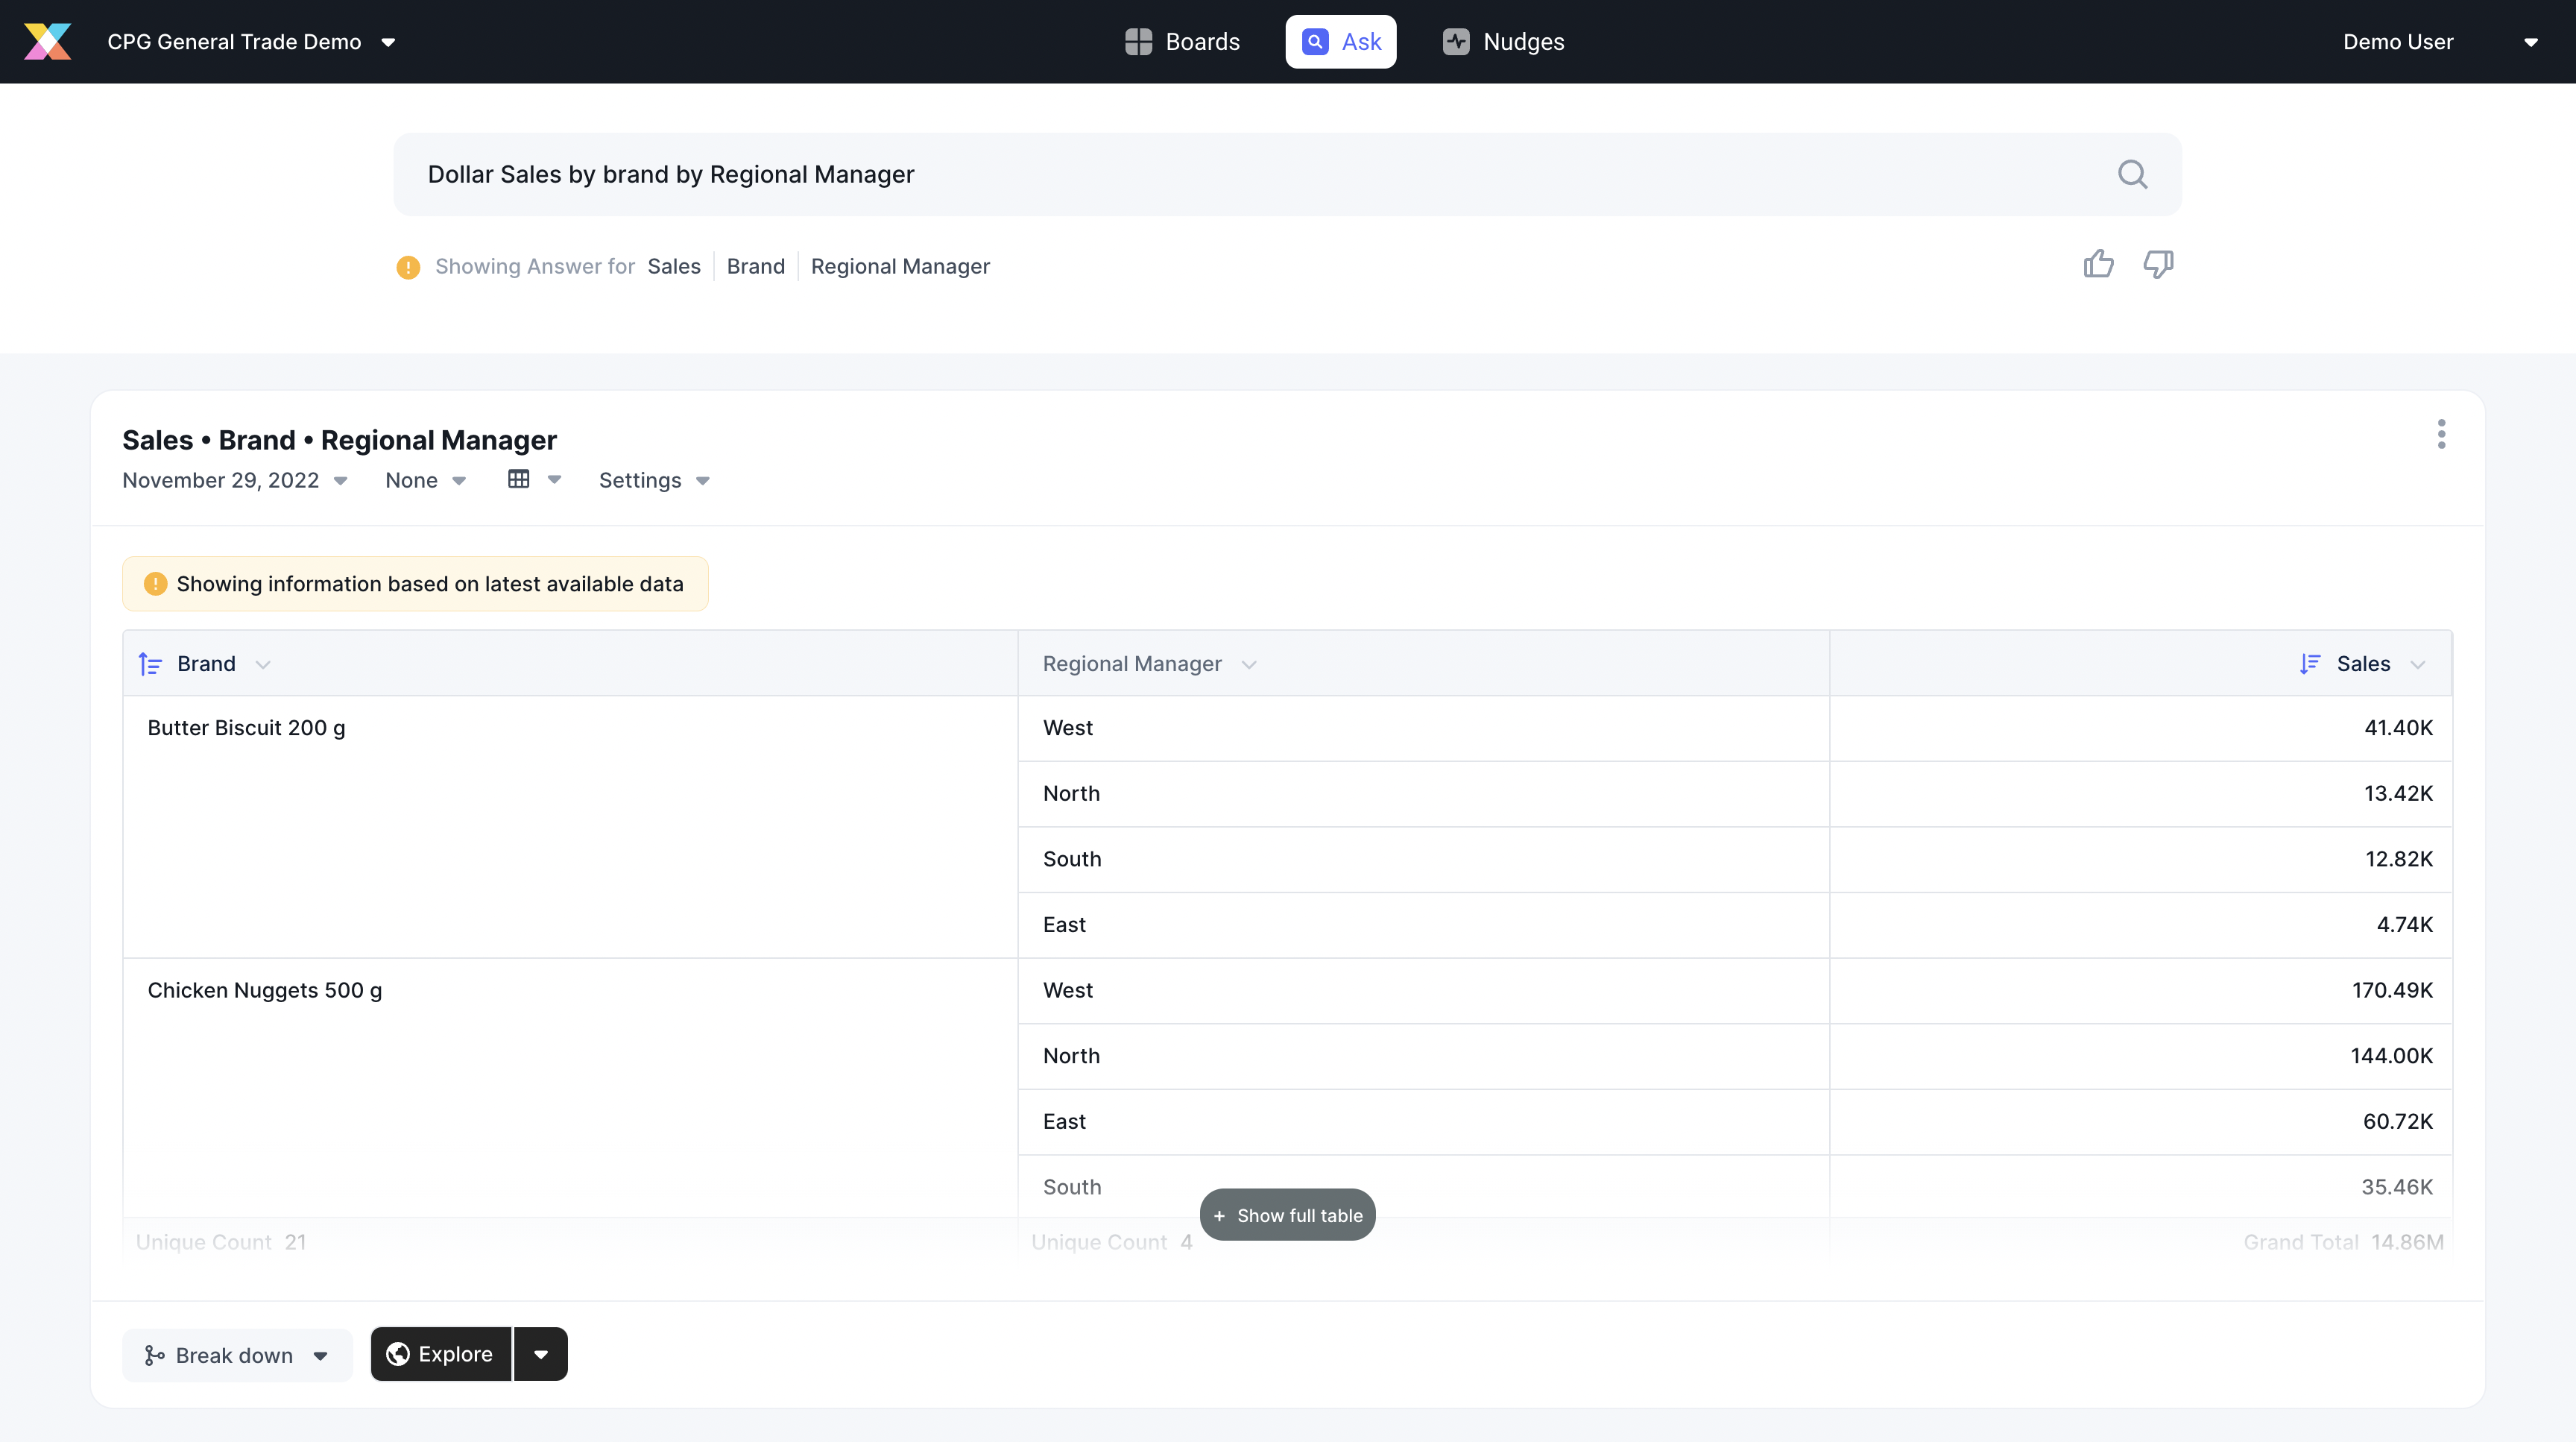Click the warning icon in latest data banner
The height and width of the screenshot is (1442, 2576).
pos(155,584)
